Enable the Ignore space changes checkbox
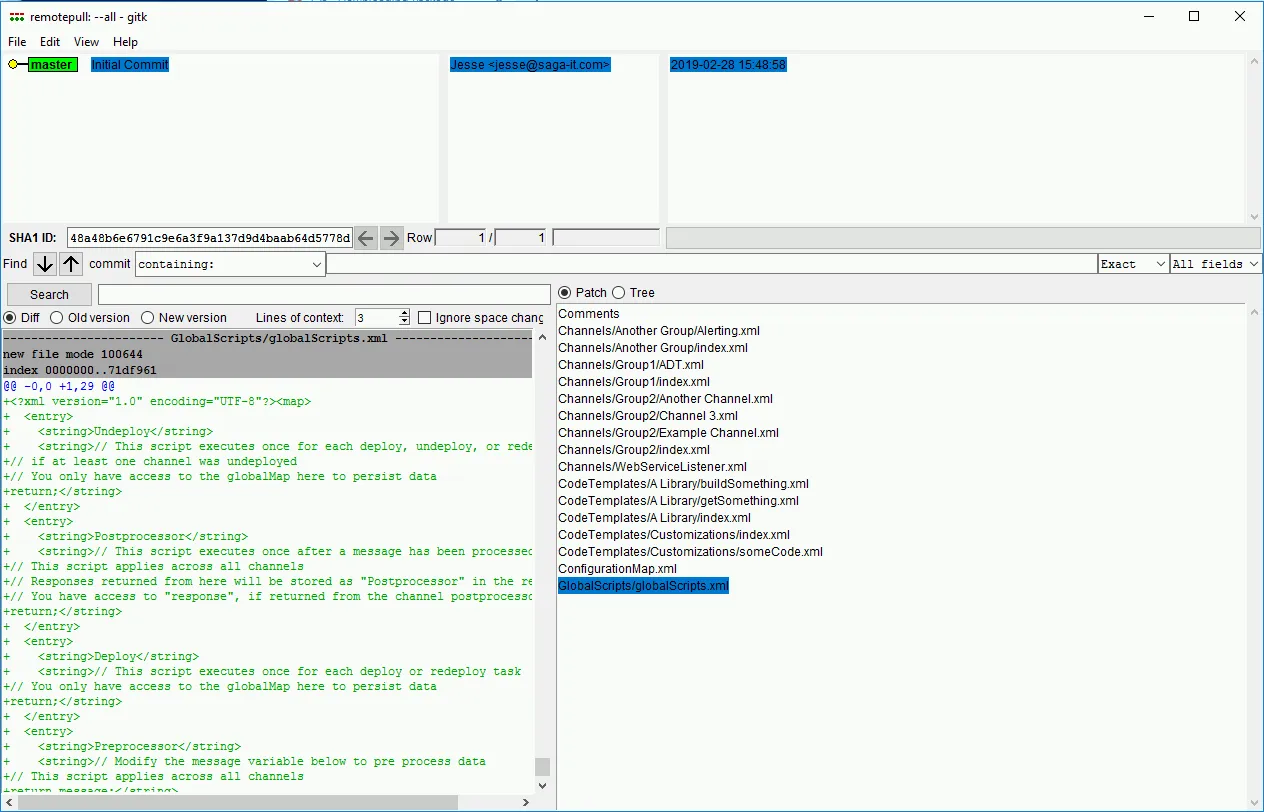 (424, 317)
